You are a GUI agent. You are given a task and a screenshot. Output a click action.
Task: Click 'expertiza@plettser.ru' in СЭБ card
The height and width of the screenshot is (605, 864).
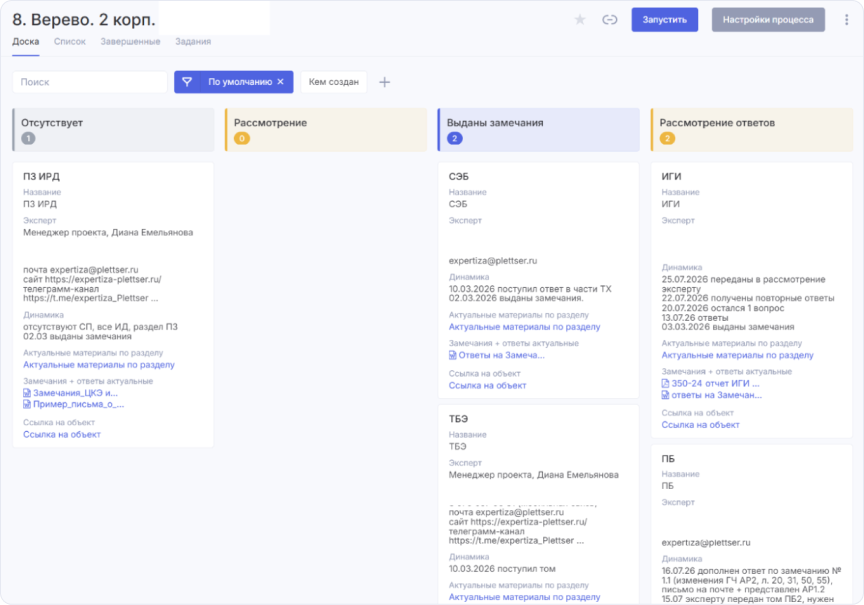point(493,261)
